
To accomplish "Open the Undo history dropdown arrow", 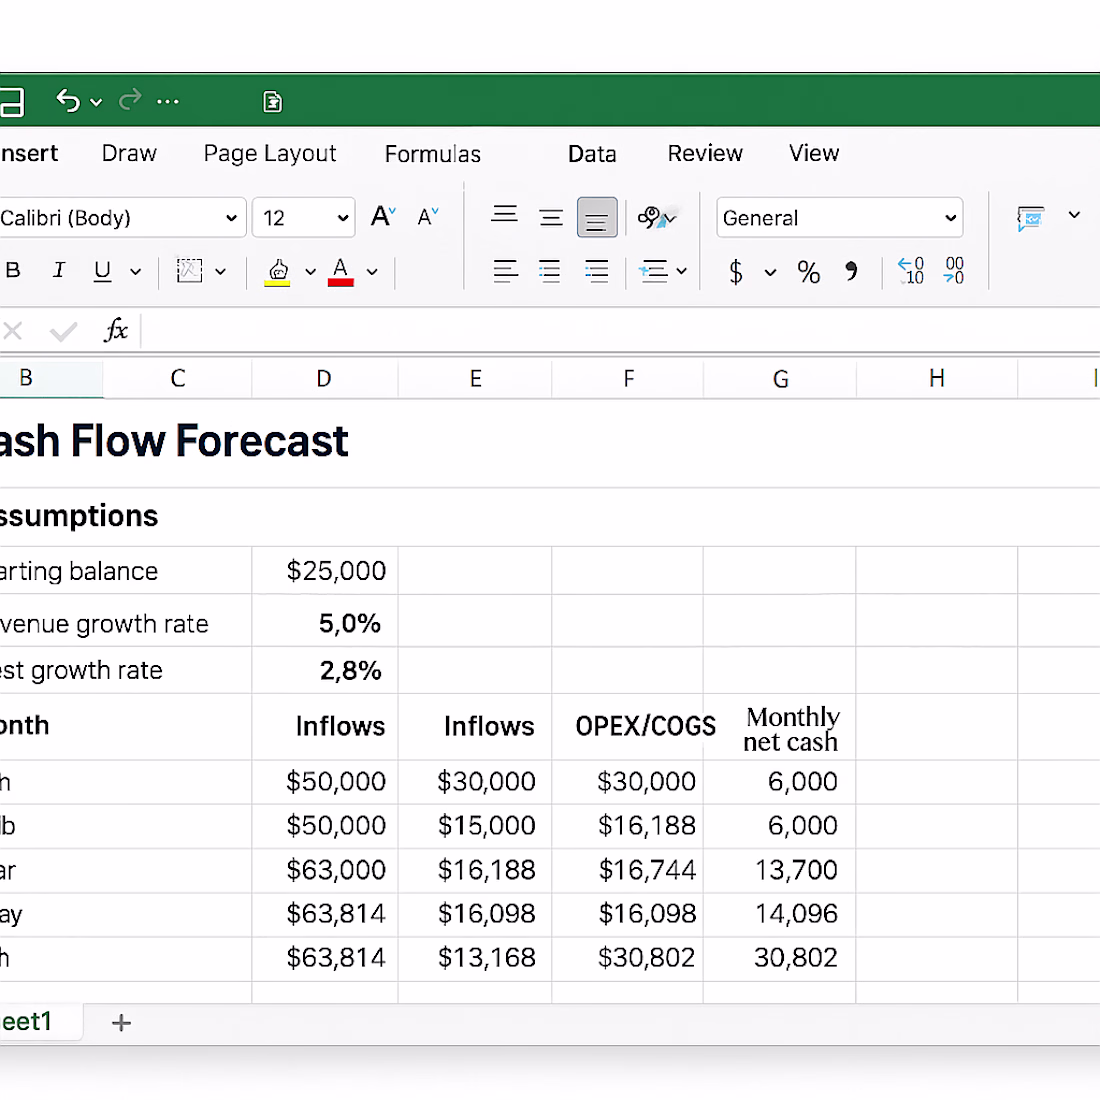I will click(x=96, y=102).
